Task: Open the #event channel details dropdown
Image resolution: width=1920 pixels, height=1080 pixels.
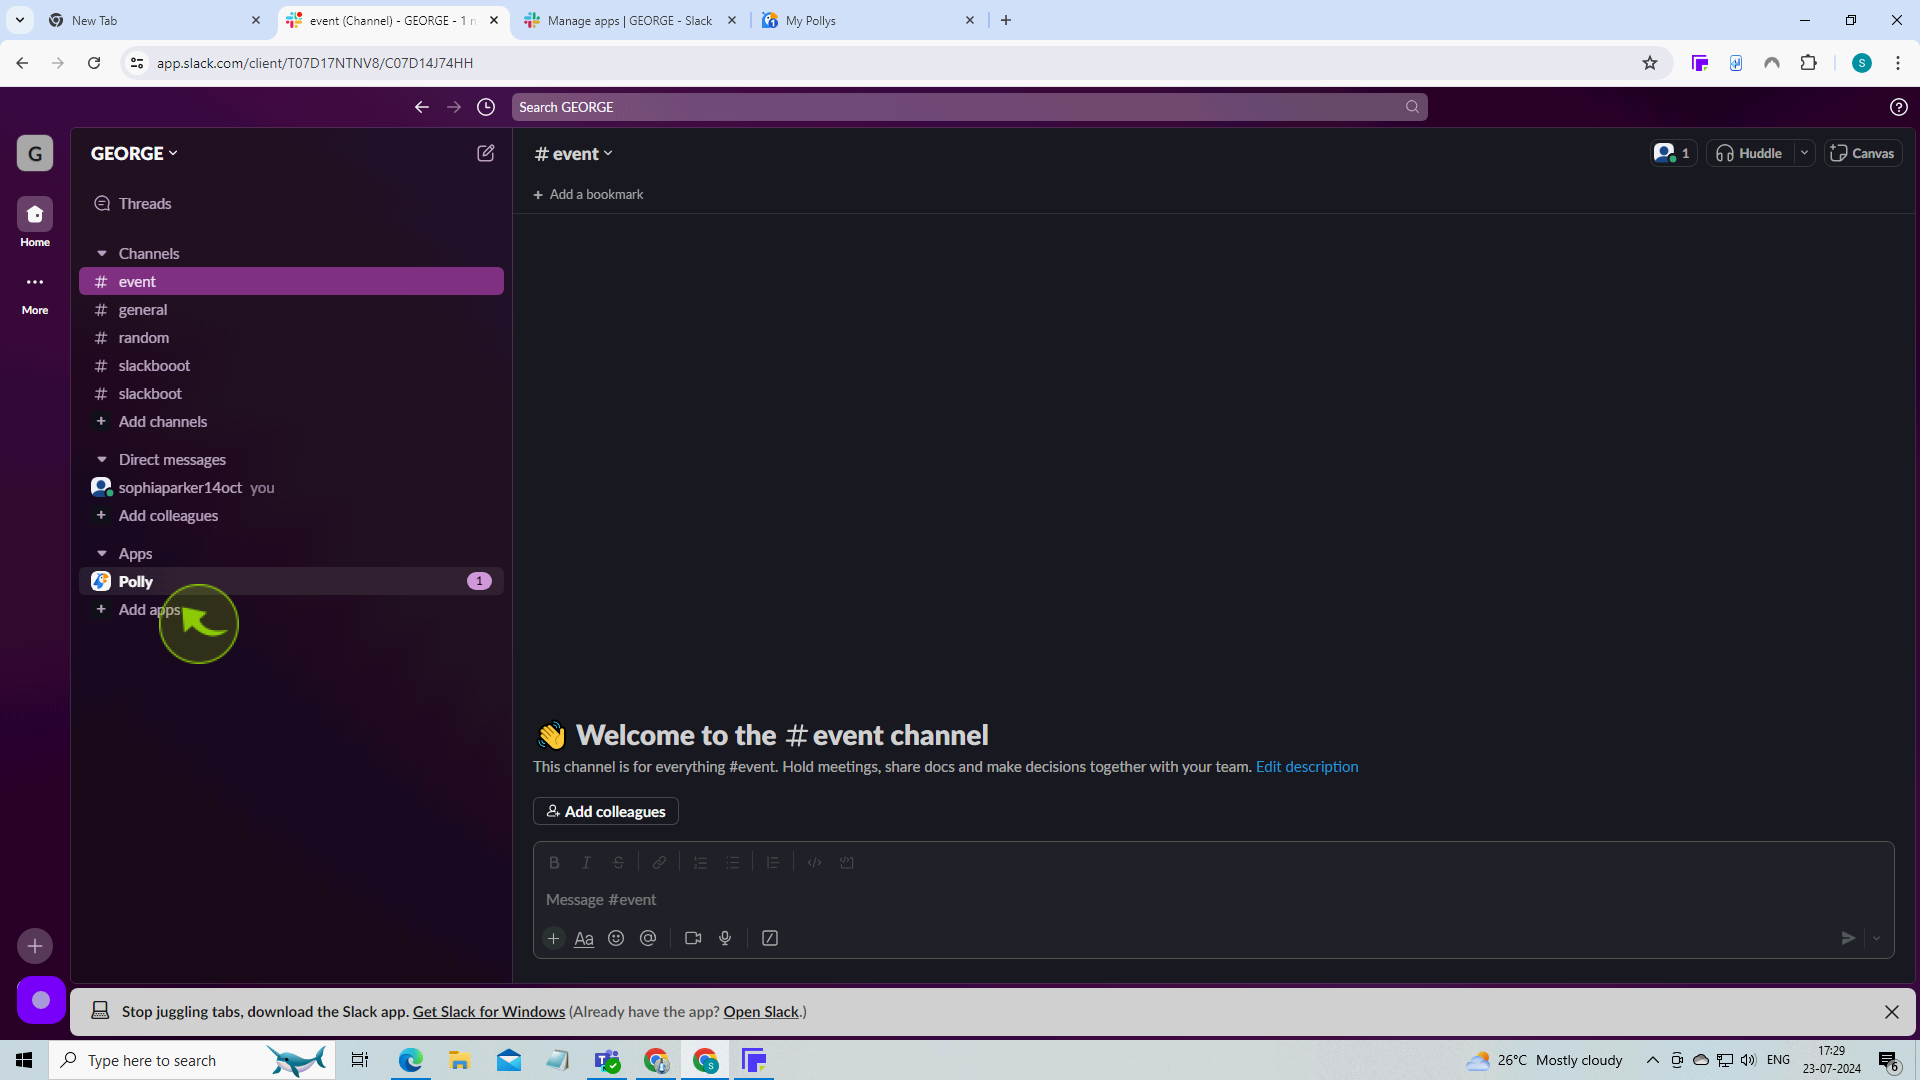Action: coord(573,154)
